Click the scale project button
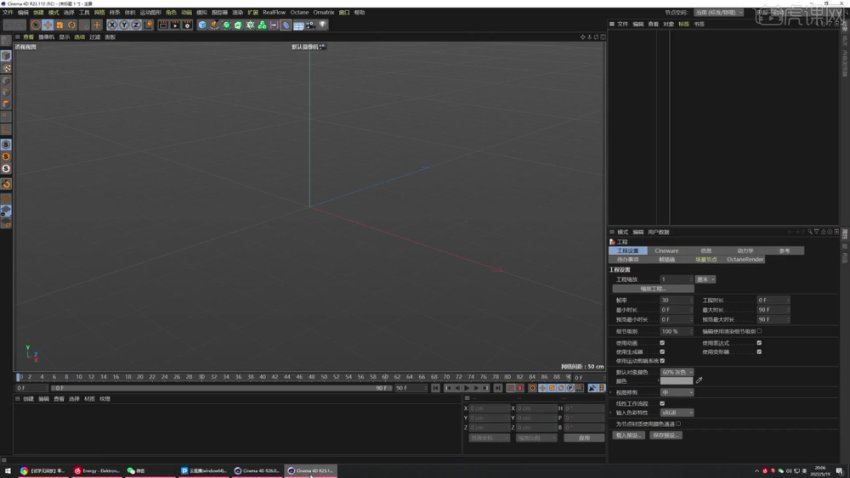This screenshot has width=850, height=478. tap(653, 289)
